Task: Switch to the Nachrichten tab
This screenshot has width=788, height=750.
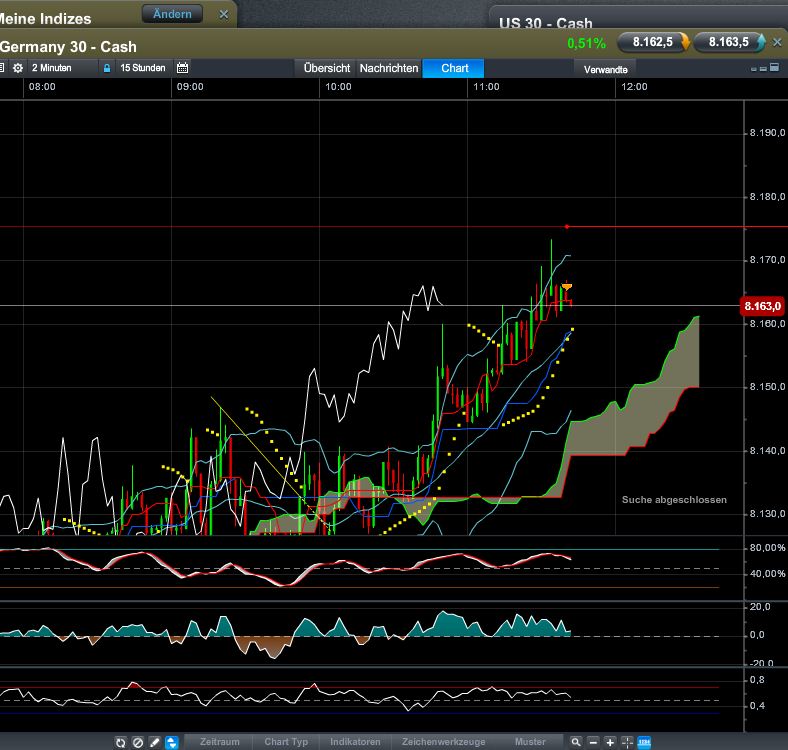Action: [389, 68]
